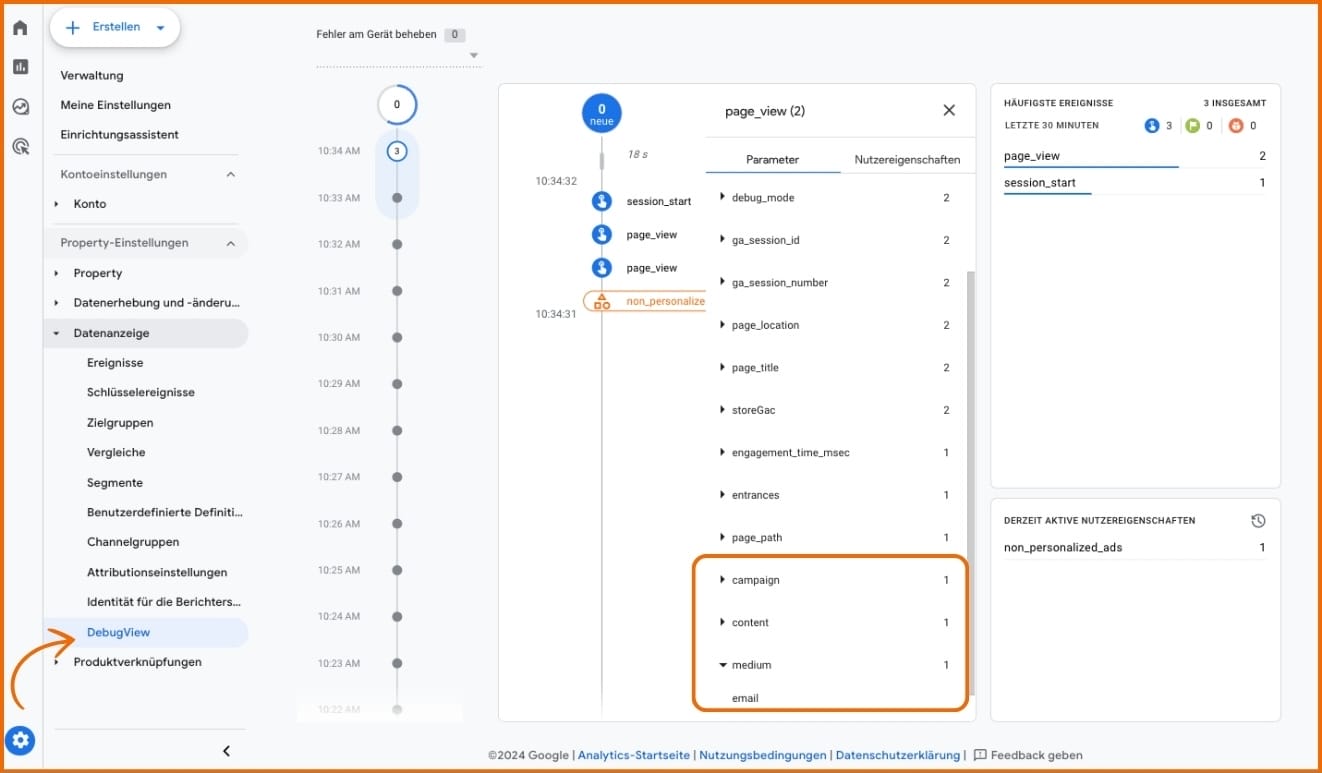
Task: Open the Erstellen dropdown button
Action: tap(115, 28)
